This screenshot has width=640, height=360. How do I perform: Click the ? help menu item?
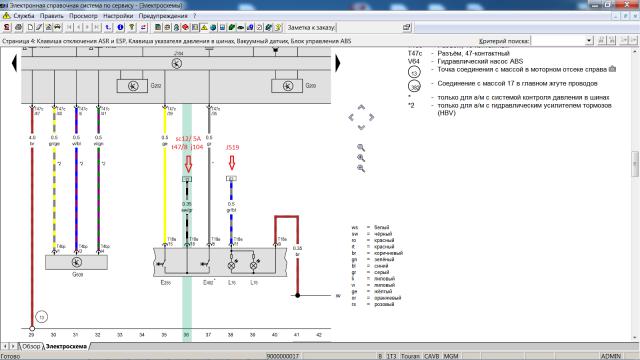click(195, 16)
